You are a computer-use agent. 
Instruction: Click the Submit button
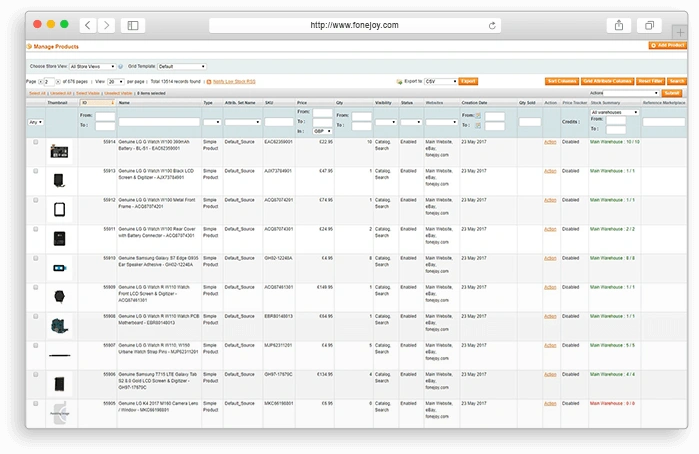coord(671,93)
